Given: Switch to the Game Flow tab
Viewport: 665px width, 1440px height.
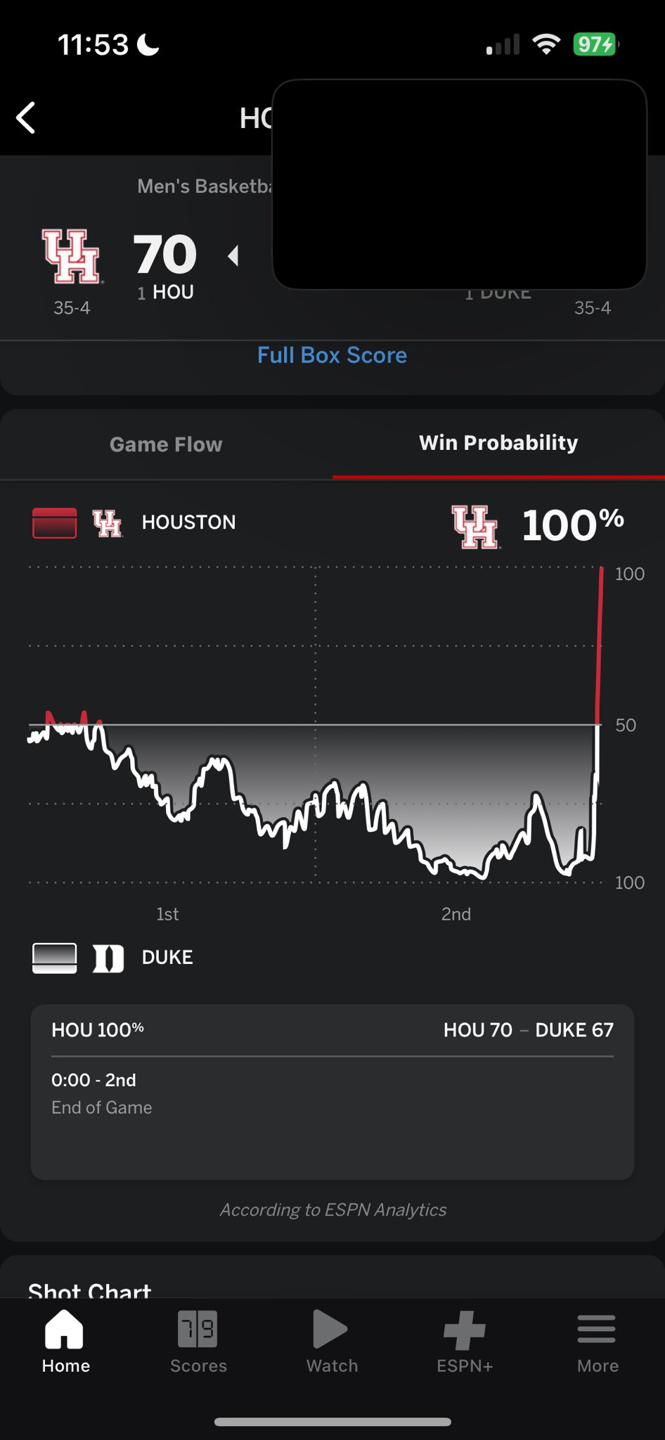Looking at the screenshot, I should (166, 444).
